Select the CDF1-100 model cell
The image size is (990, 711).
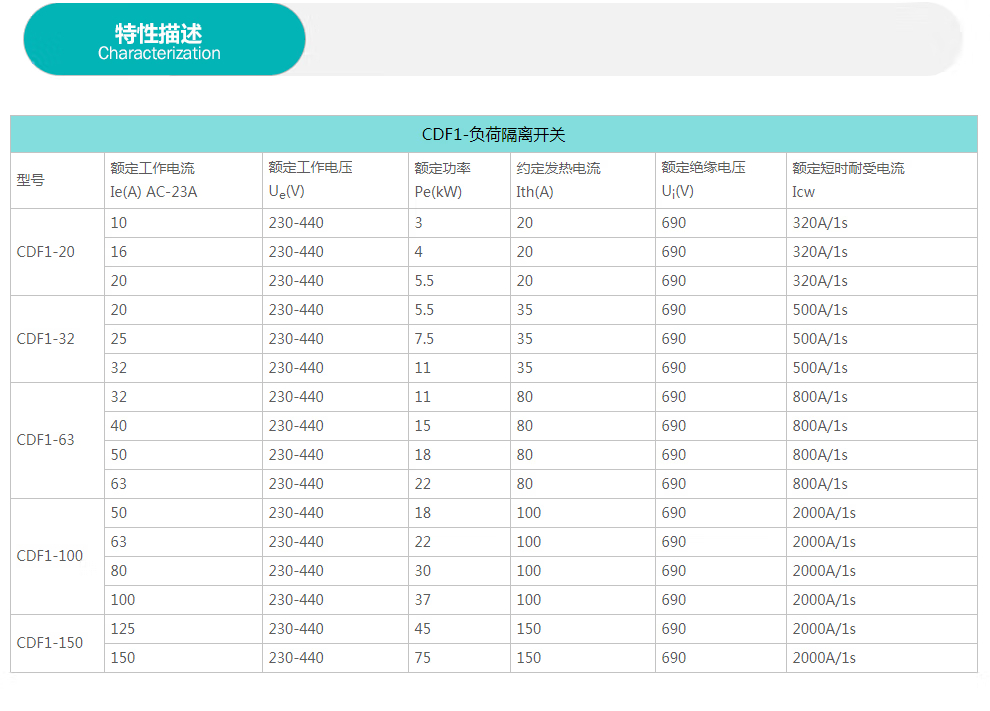tap(50, 556)
